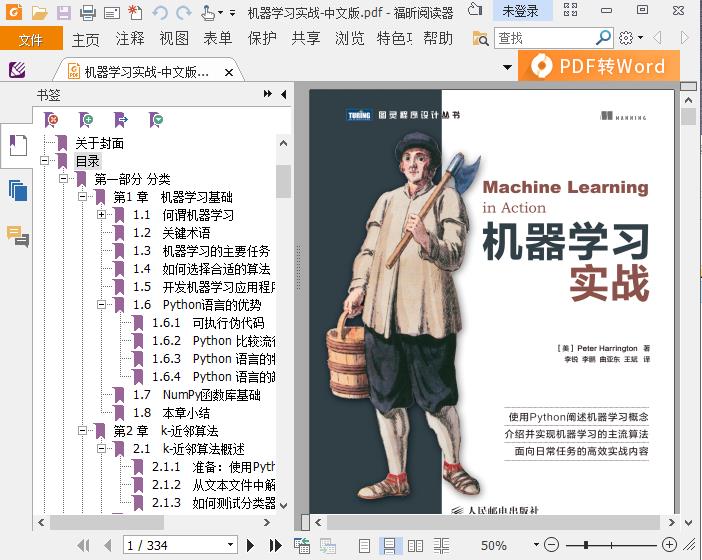
Task: Click the zoom out minus button
Action: point(552,545)
